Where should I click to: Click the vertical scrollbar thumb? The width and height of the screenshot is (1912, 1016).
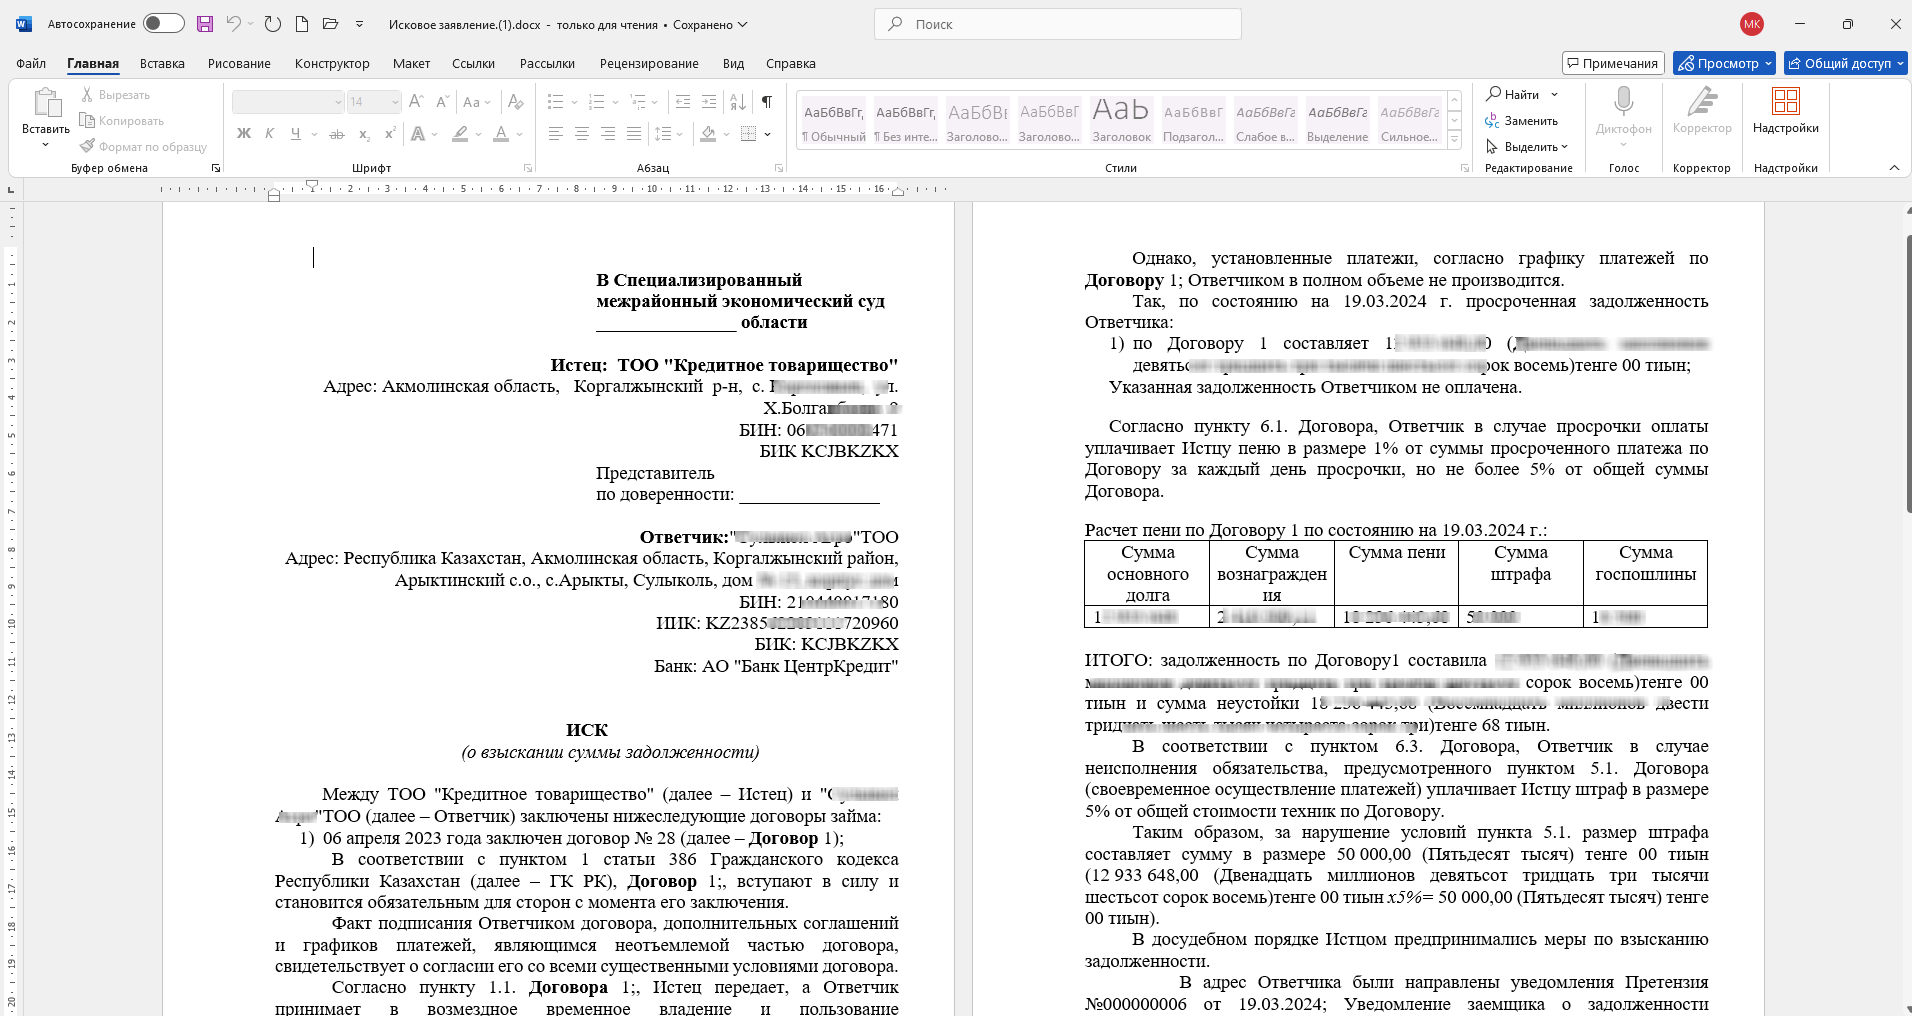(x=1908, y=375)
